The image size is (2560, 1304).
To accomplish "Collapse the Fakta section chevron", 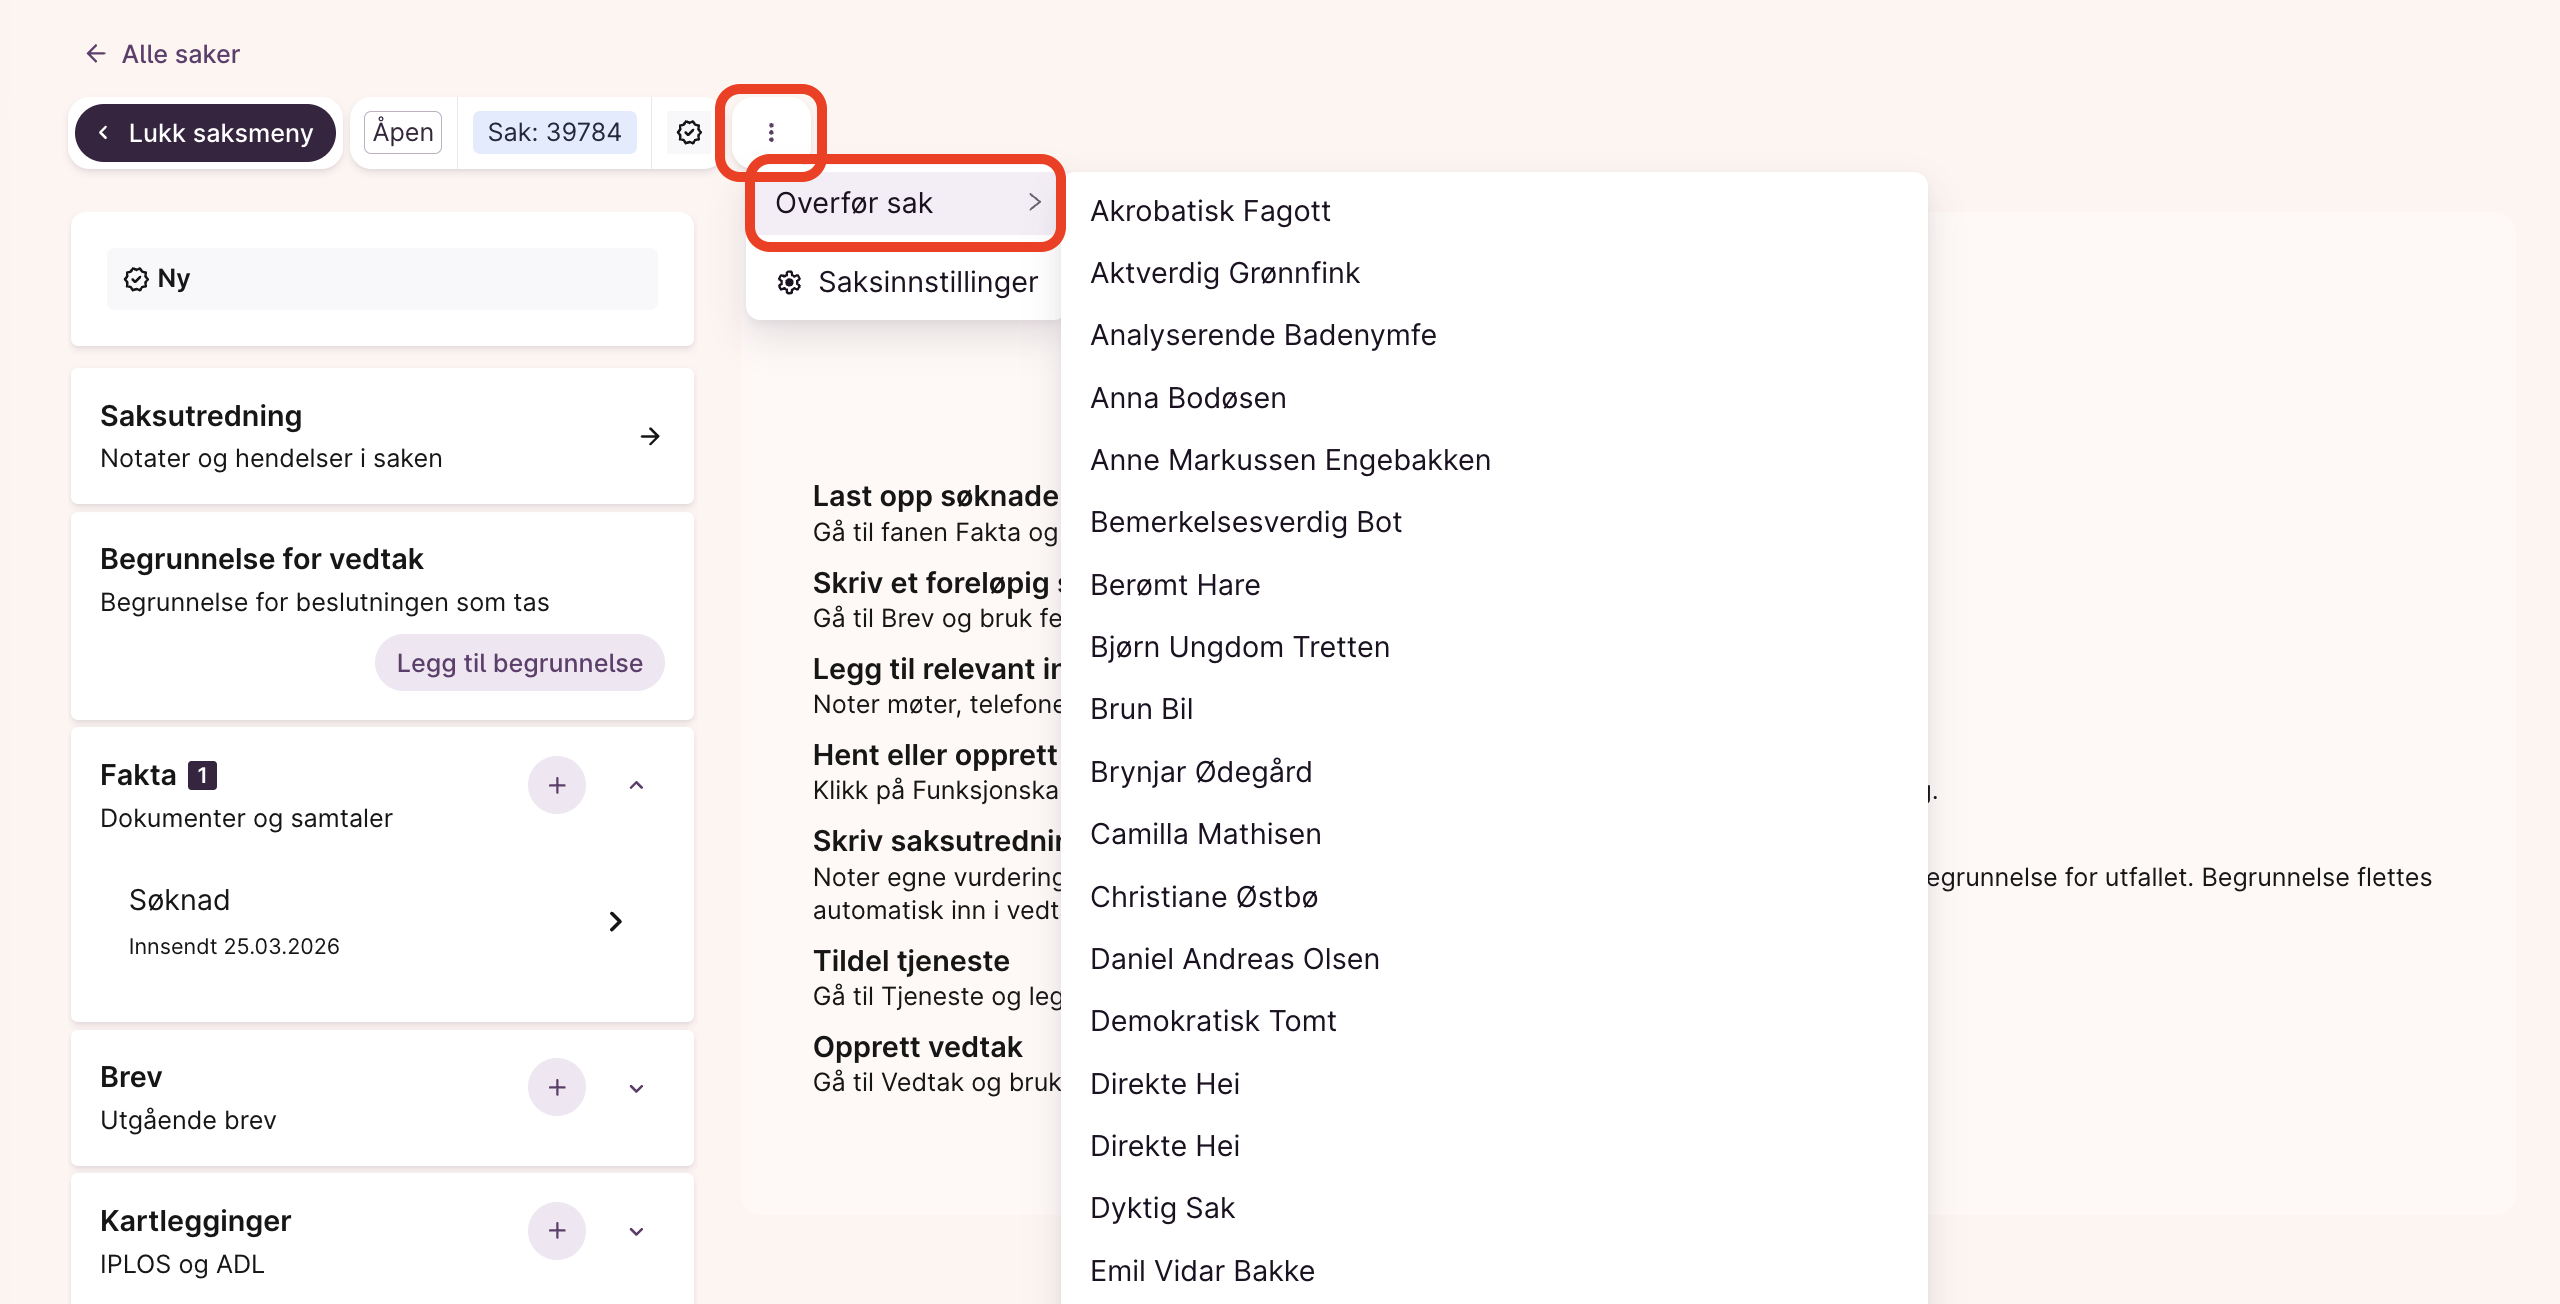I will pyautogui.click(x=636, y=785).
